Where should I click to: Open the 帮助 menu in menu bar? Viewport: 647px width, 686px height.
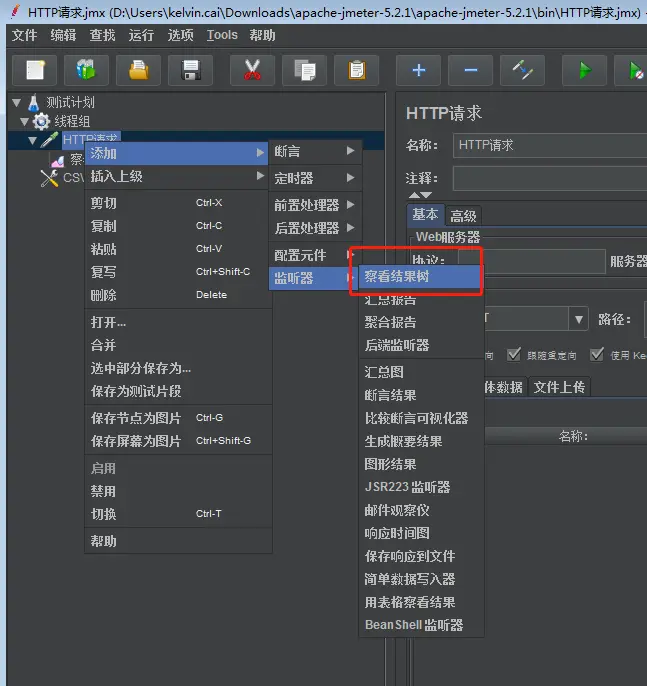coord(262,35)
